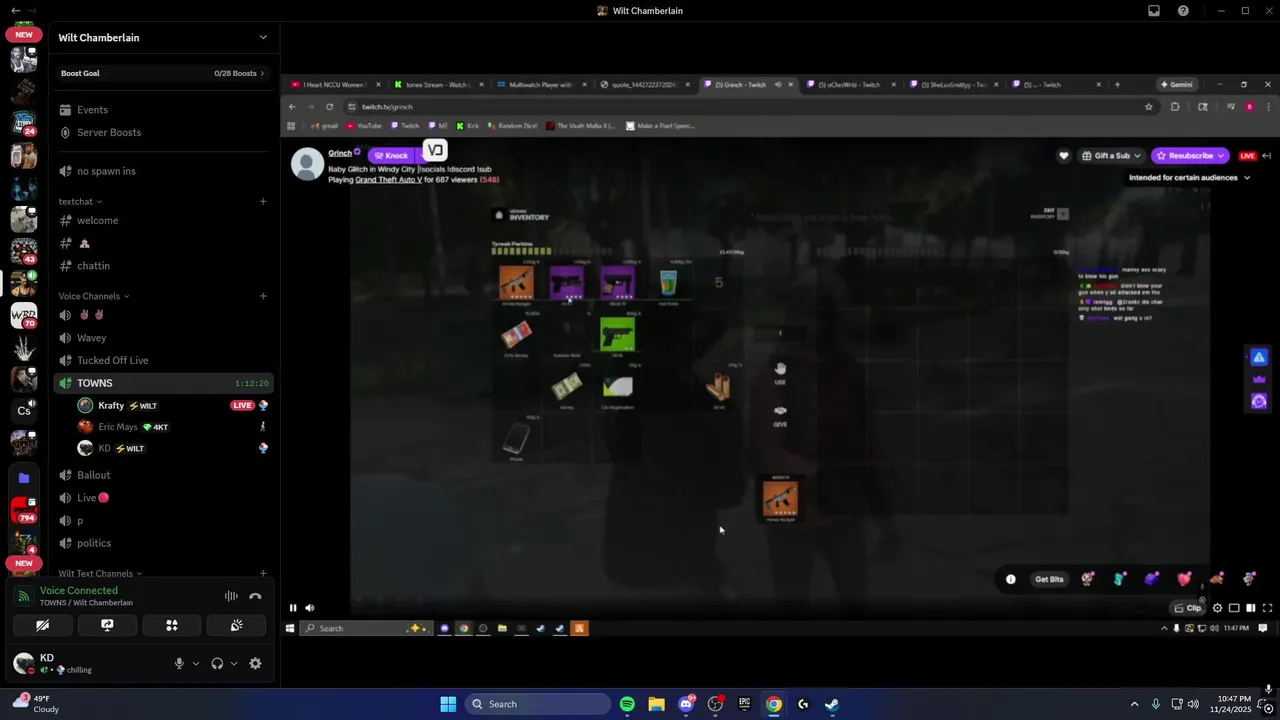This screenshot has width=1280, height=720.
Task: Open the Activities launcher button
Action: coord(172,625)
